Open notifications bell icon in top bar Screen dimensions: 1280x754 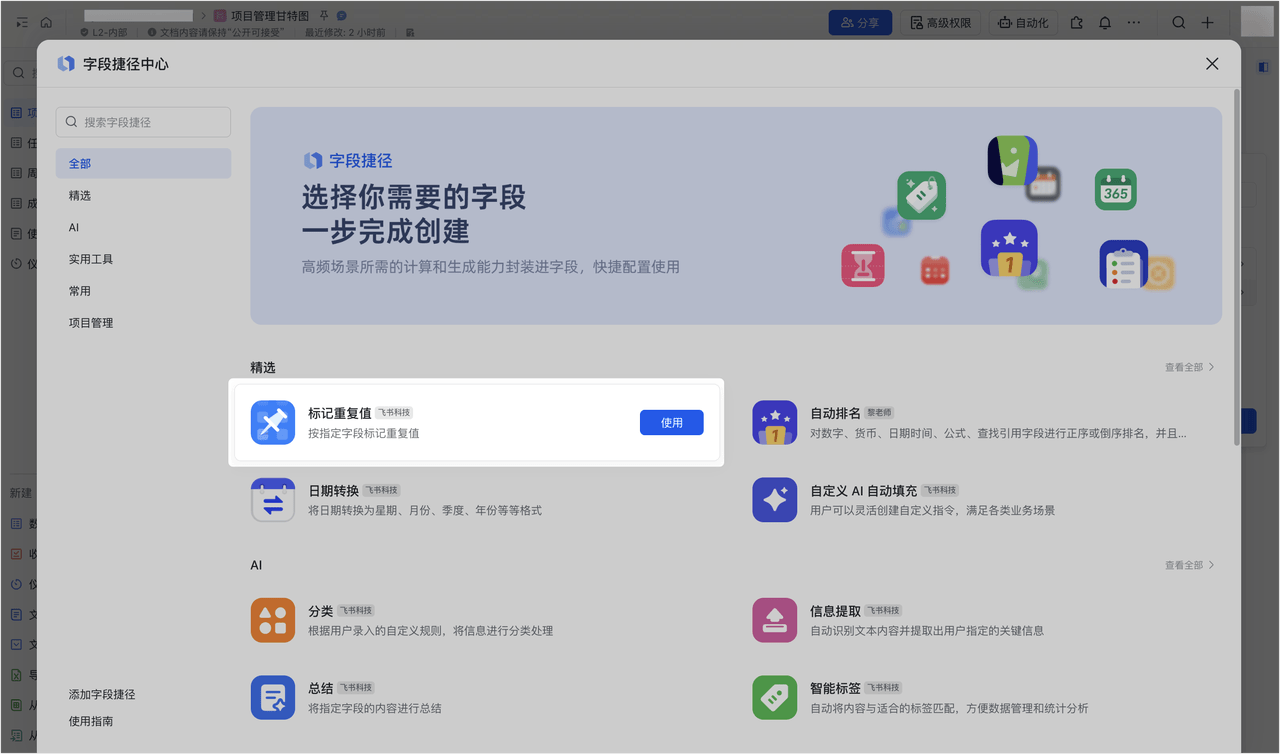click(x=1105, y=22)
